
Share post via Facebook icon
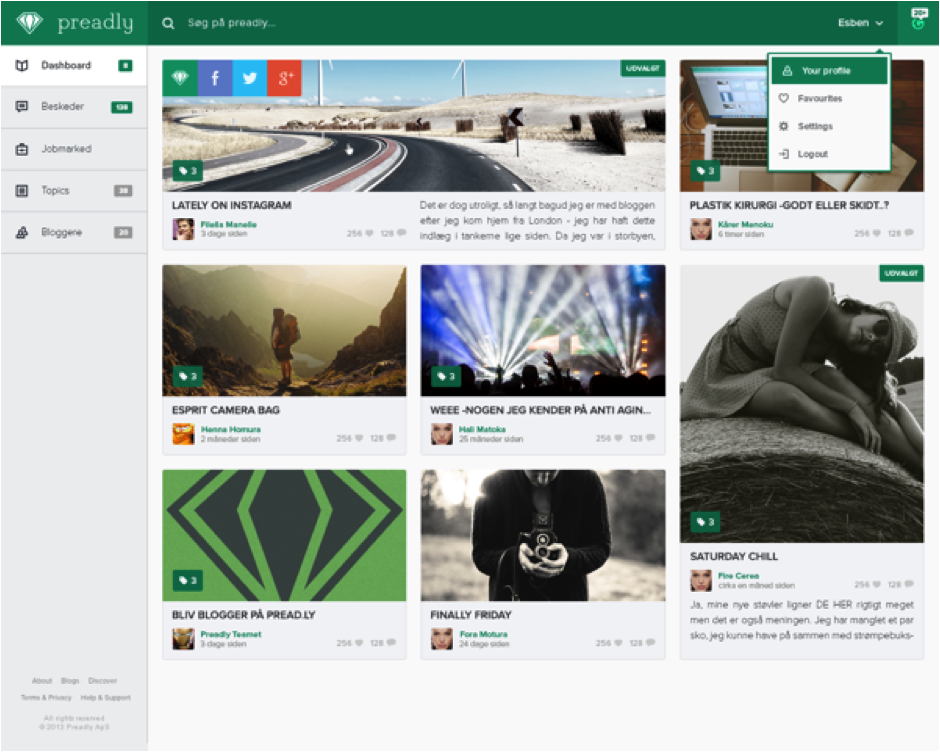214,78
